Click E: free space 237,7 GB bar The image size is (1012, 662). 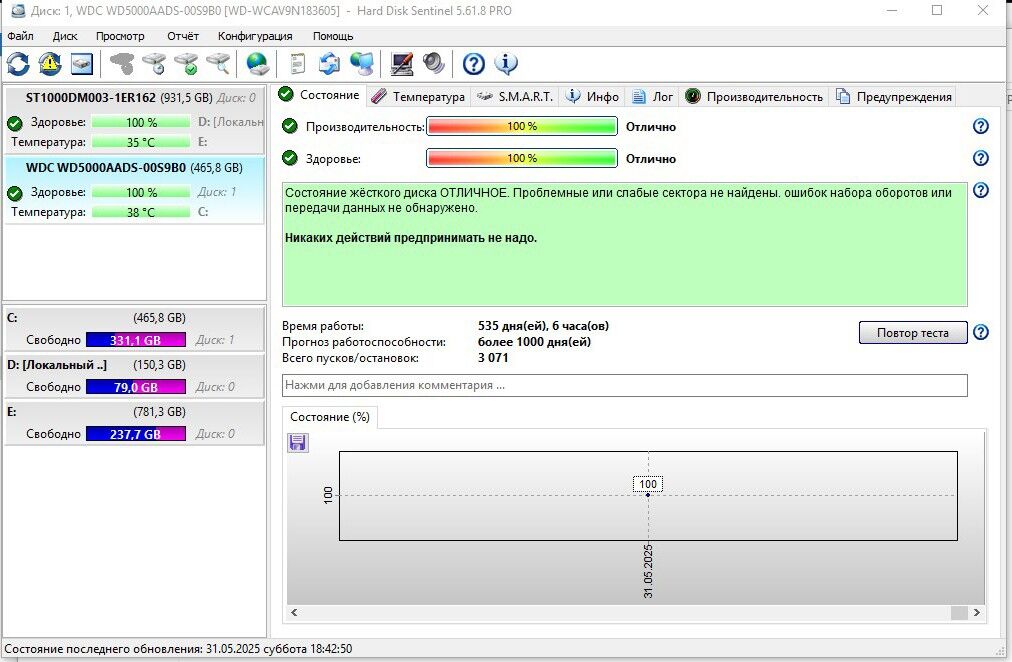[x=136, y=434]
